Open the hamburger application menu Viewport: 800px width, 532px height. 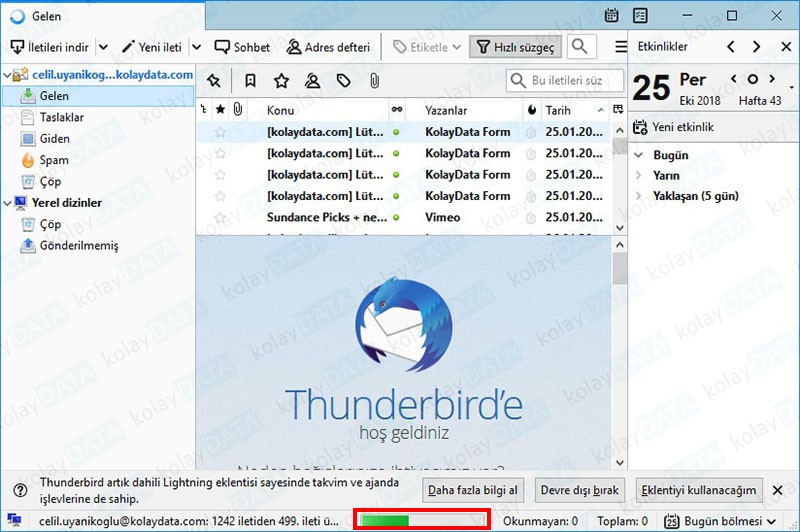[x=621, y=47]
